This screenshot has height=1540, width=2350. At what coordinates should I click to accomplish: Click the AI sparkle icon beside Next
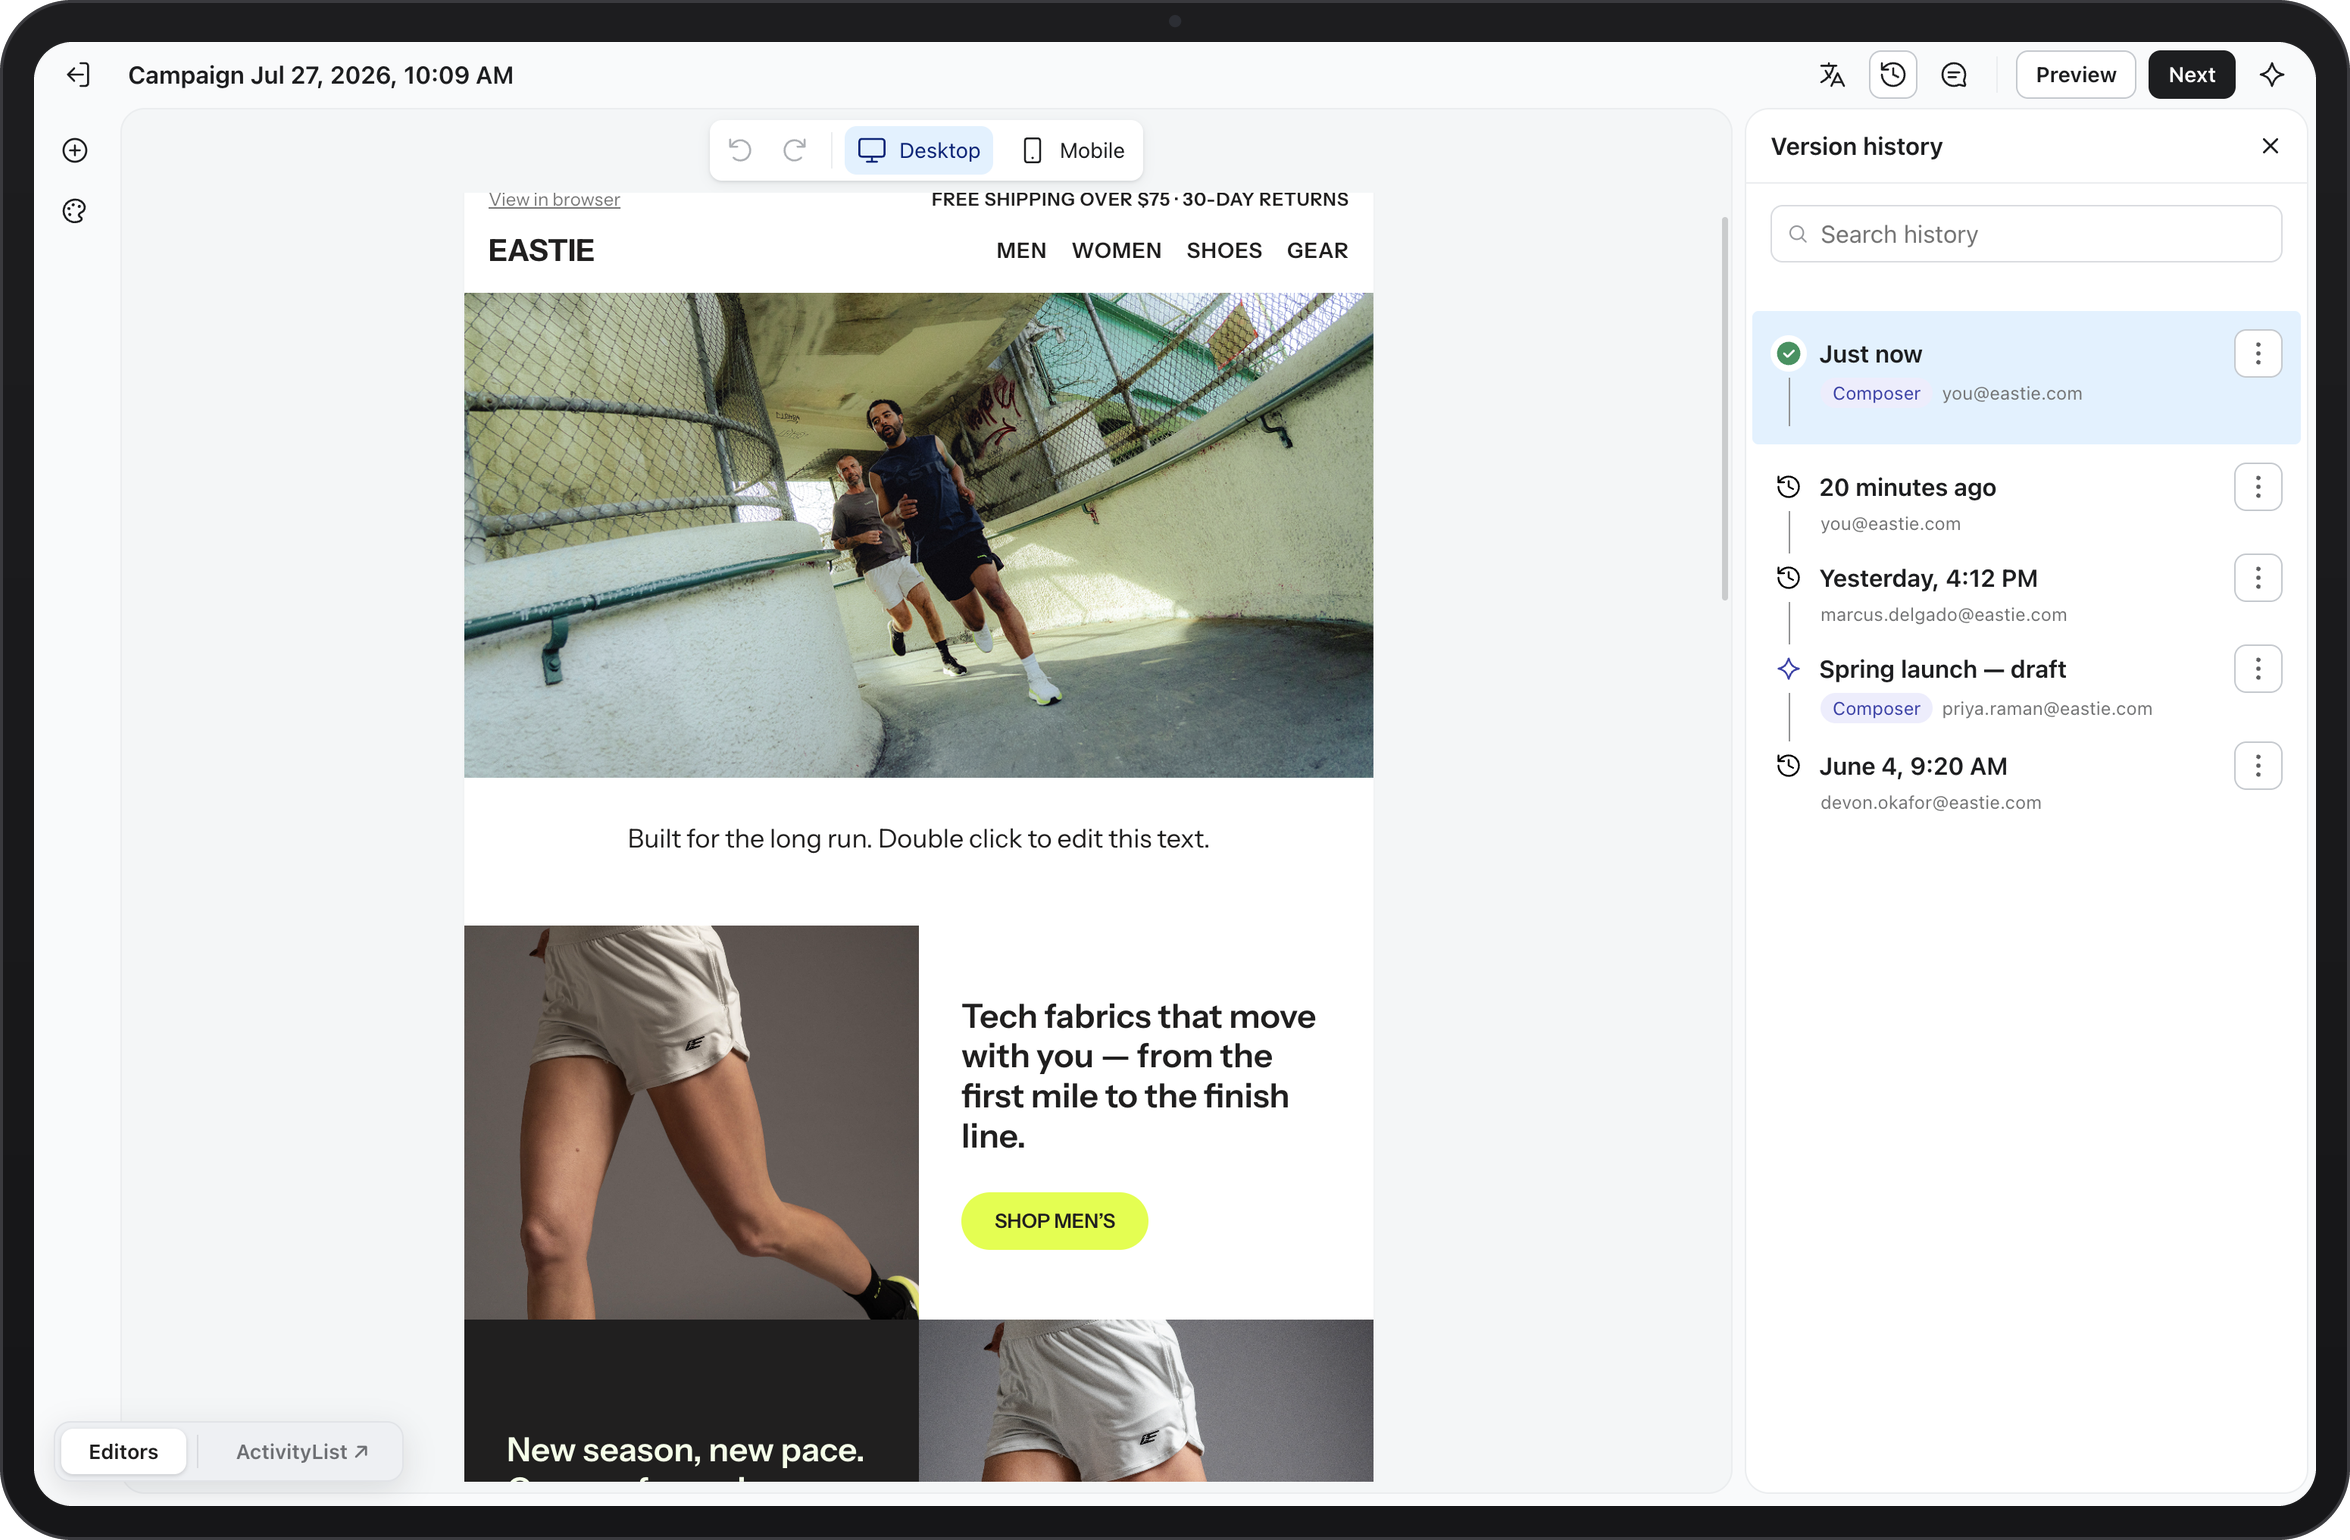pos(2272,75)
